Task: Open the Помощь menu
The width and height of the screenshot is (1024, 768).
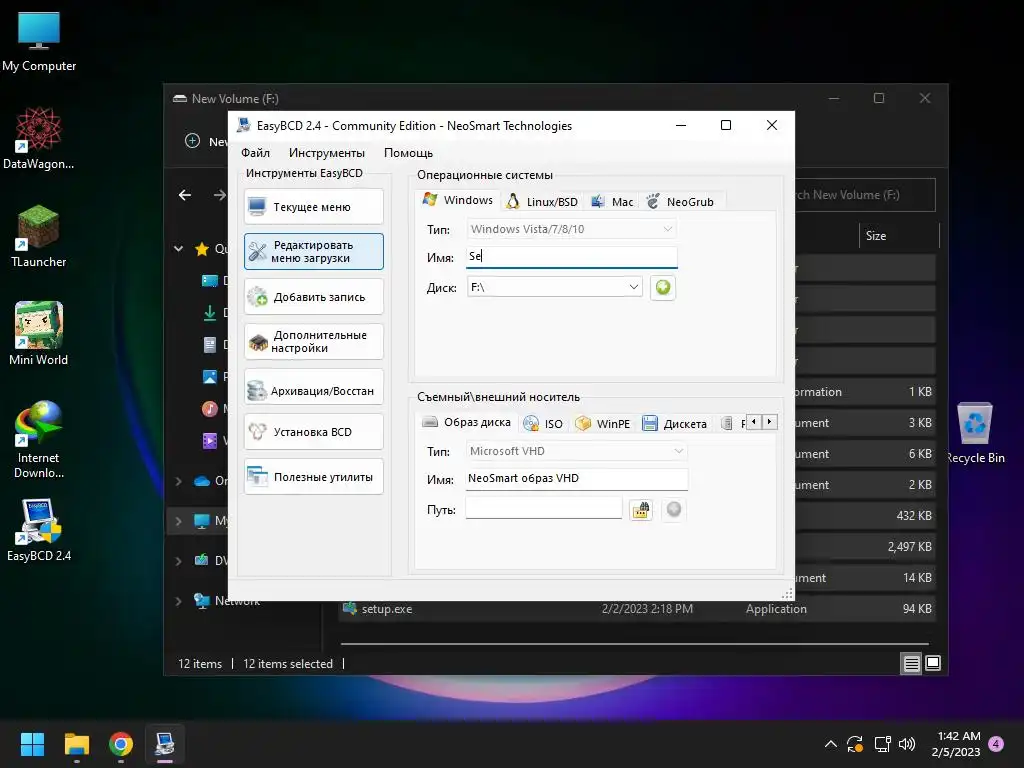Action: coord(408,153)
